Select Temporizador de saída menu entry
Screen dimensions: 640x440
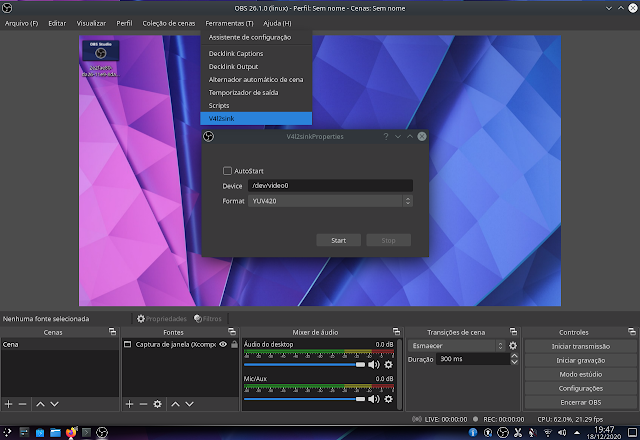[x=256, y=93]
